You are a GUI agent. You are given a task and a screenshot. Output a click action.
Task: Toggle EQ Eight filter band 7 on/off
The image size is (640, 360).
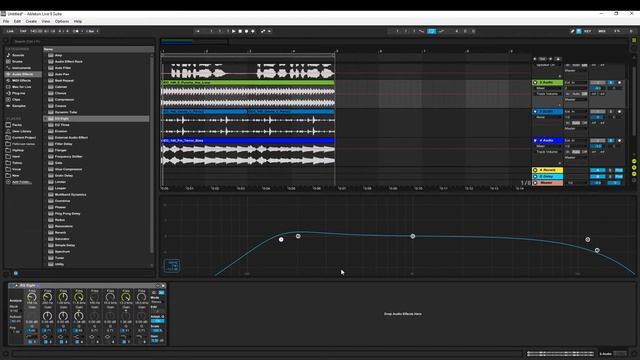[x=124, y=342]
